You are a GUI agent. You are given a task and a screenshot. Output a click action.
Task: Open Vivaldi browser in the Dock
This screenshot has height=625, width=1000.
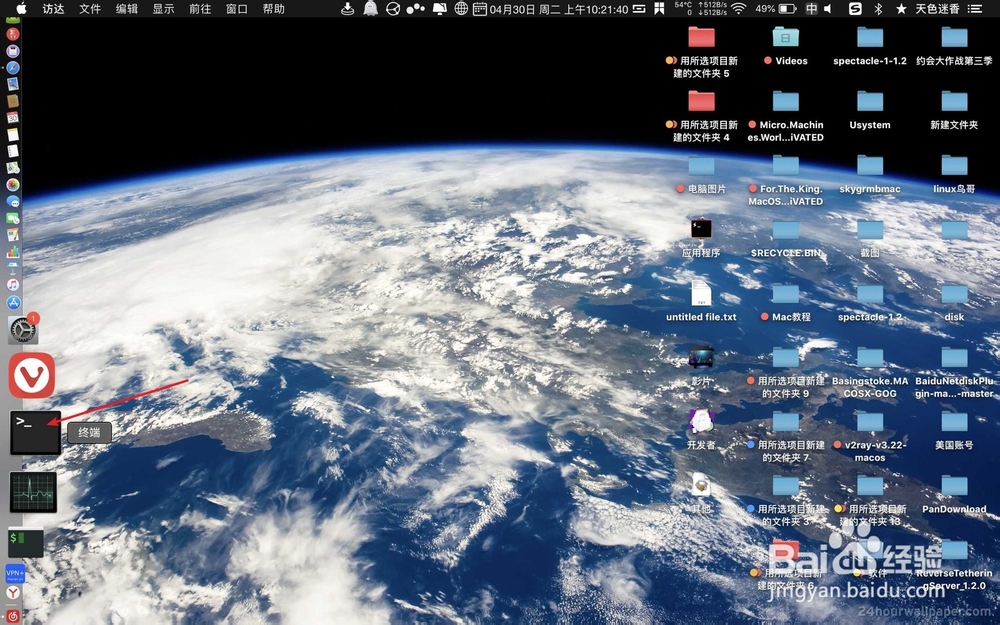coord(32,375)
